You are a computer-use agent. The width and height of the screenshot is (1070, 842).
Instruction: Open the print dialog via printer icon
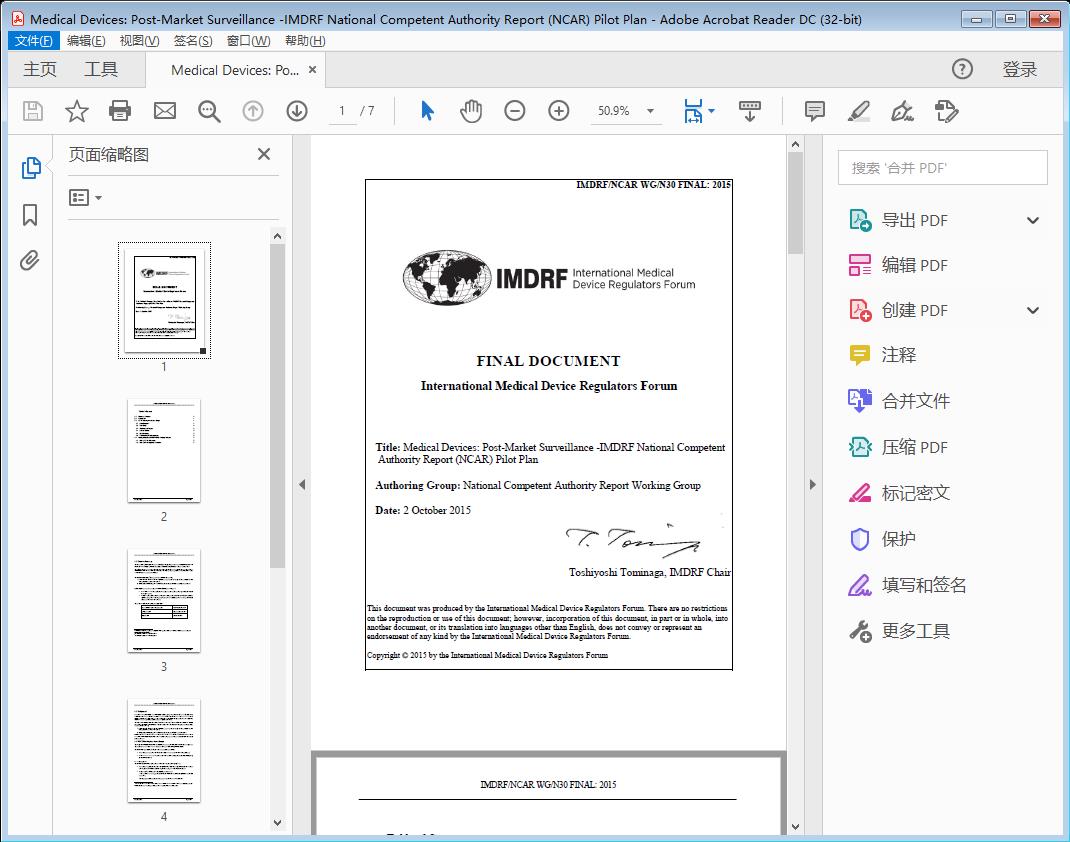click(120, 111)
